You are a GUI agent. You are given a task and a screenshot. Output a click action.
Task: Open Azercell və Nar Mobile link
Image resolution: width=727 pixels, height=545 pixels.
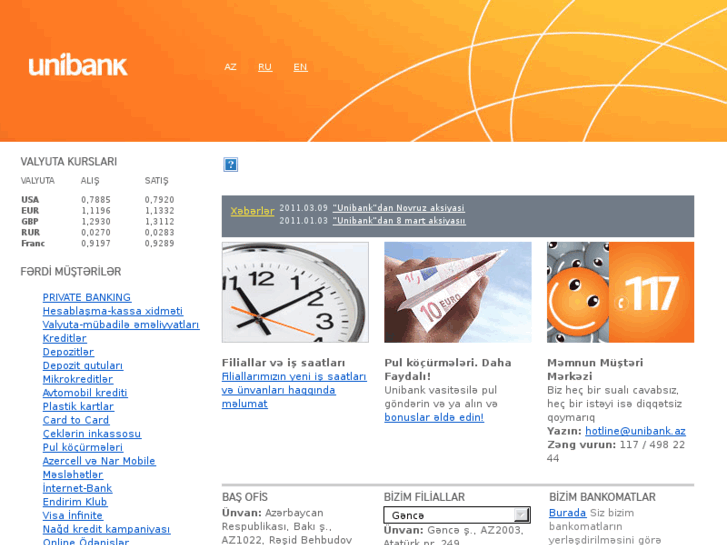pyautogui.click(x=99, y=461)
